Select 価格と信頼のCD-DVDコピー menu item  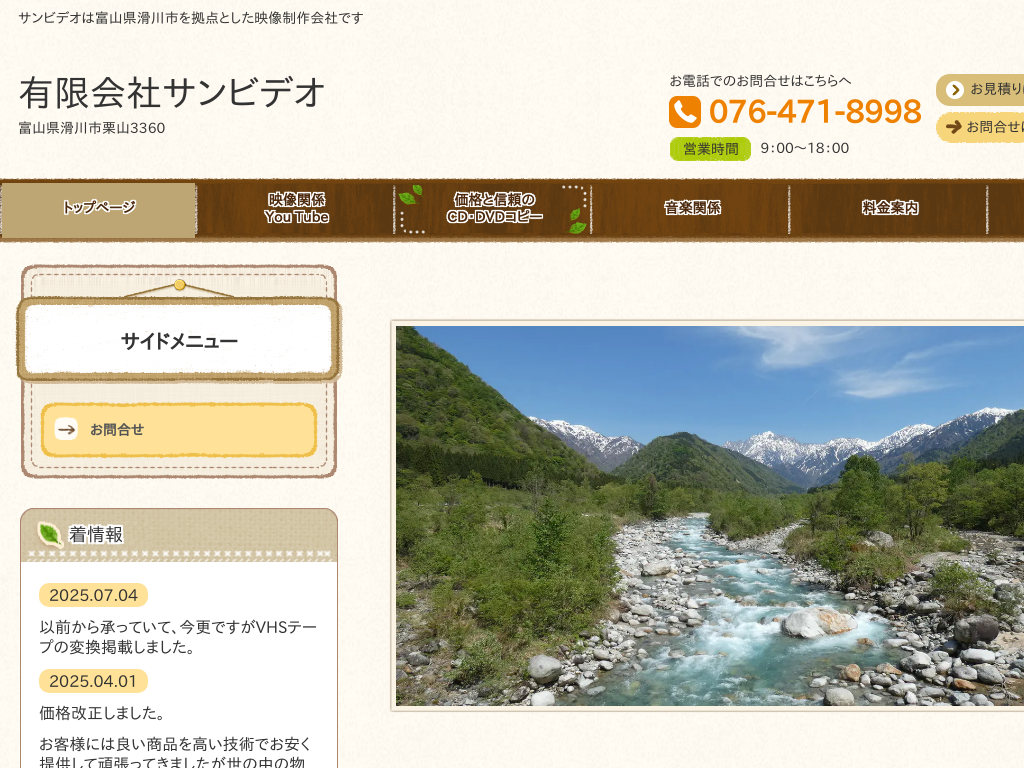494,208
